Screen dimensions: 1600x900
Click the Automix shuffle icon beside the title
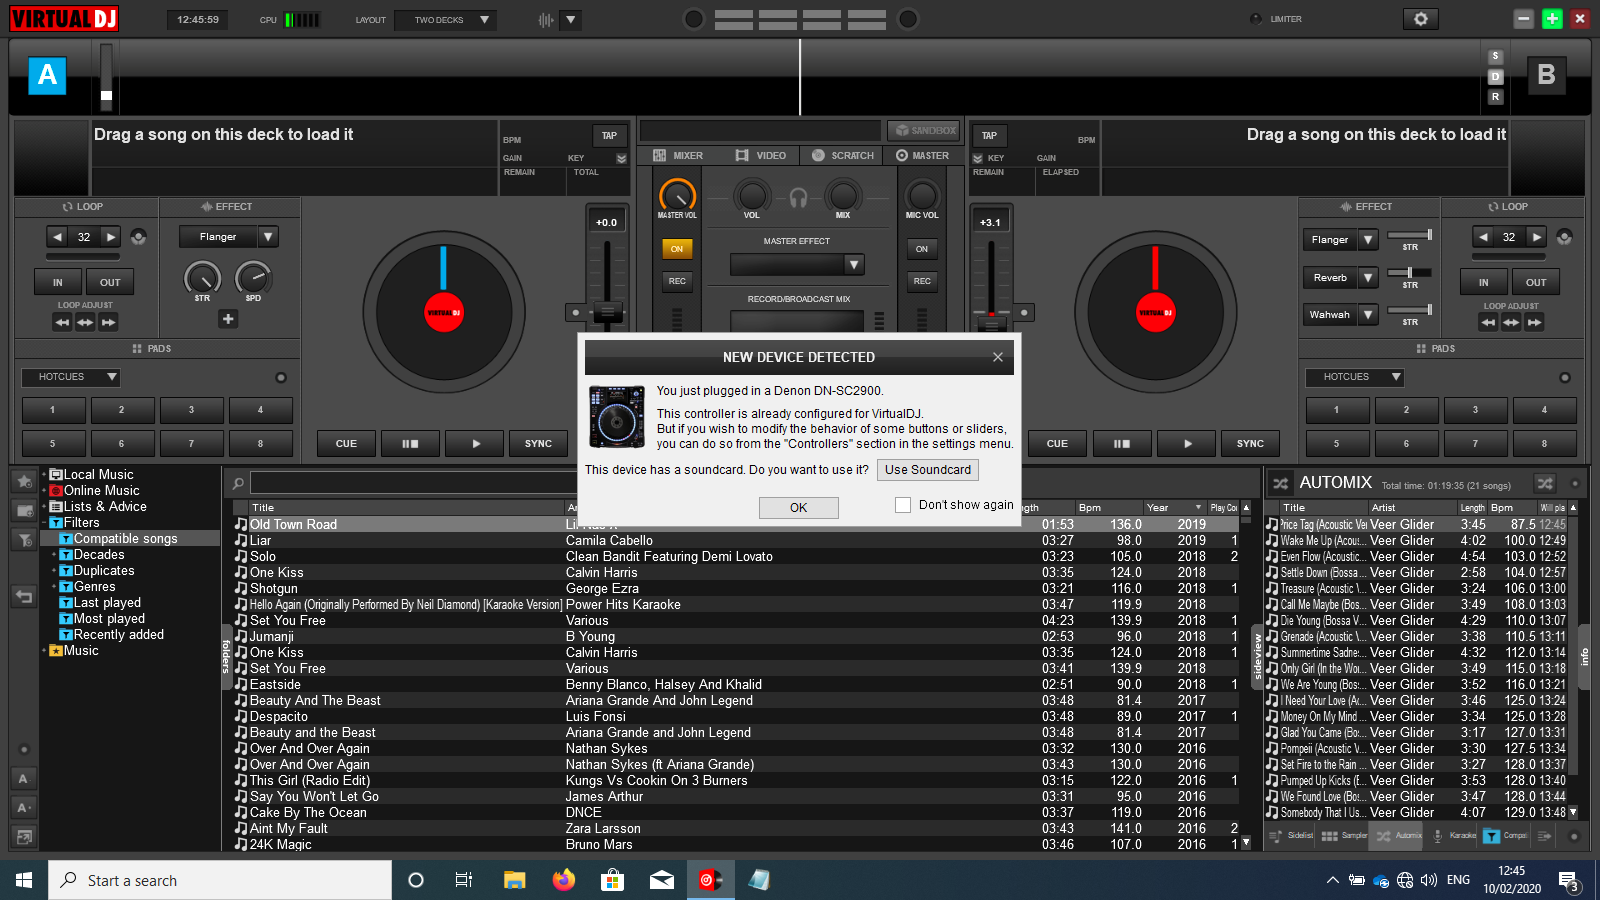click(1280, 484)
